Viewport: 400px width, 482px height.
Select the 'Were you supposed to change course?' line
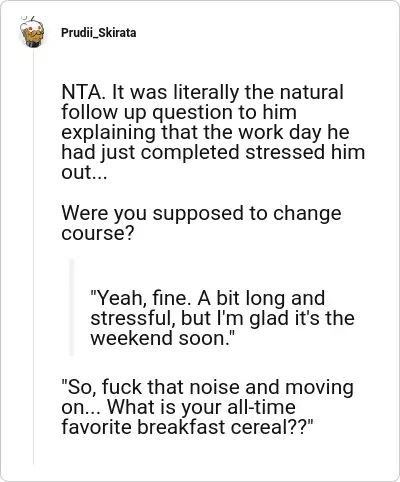(201, 223)
